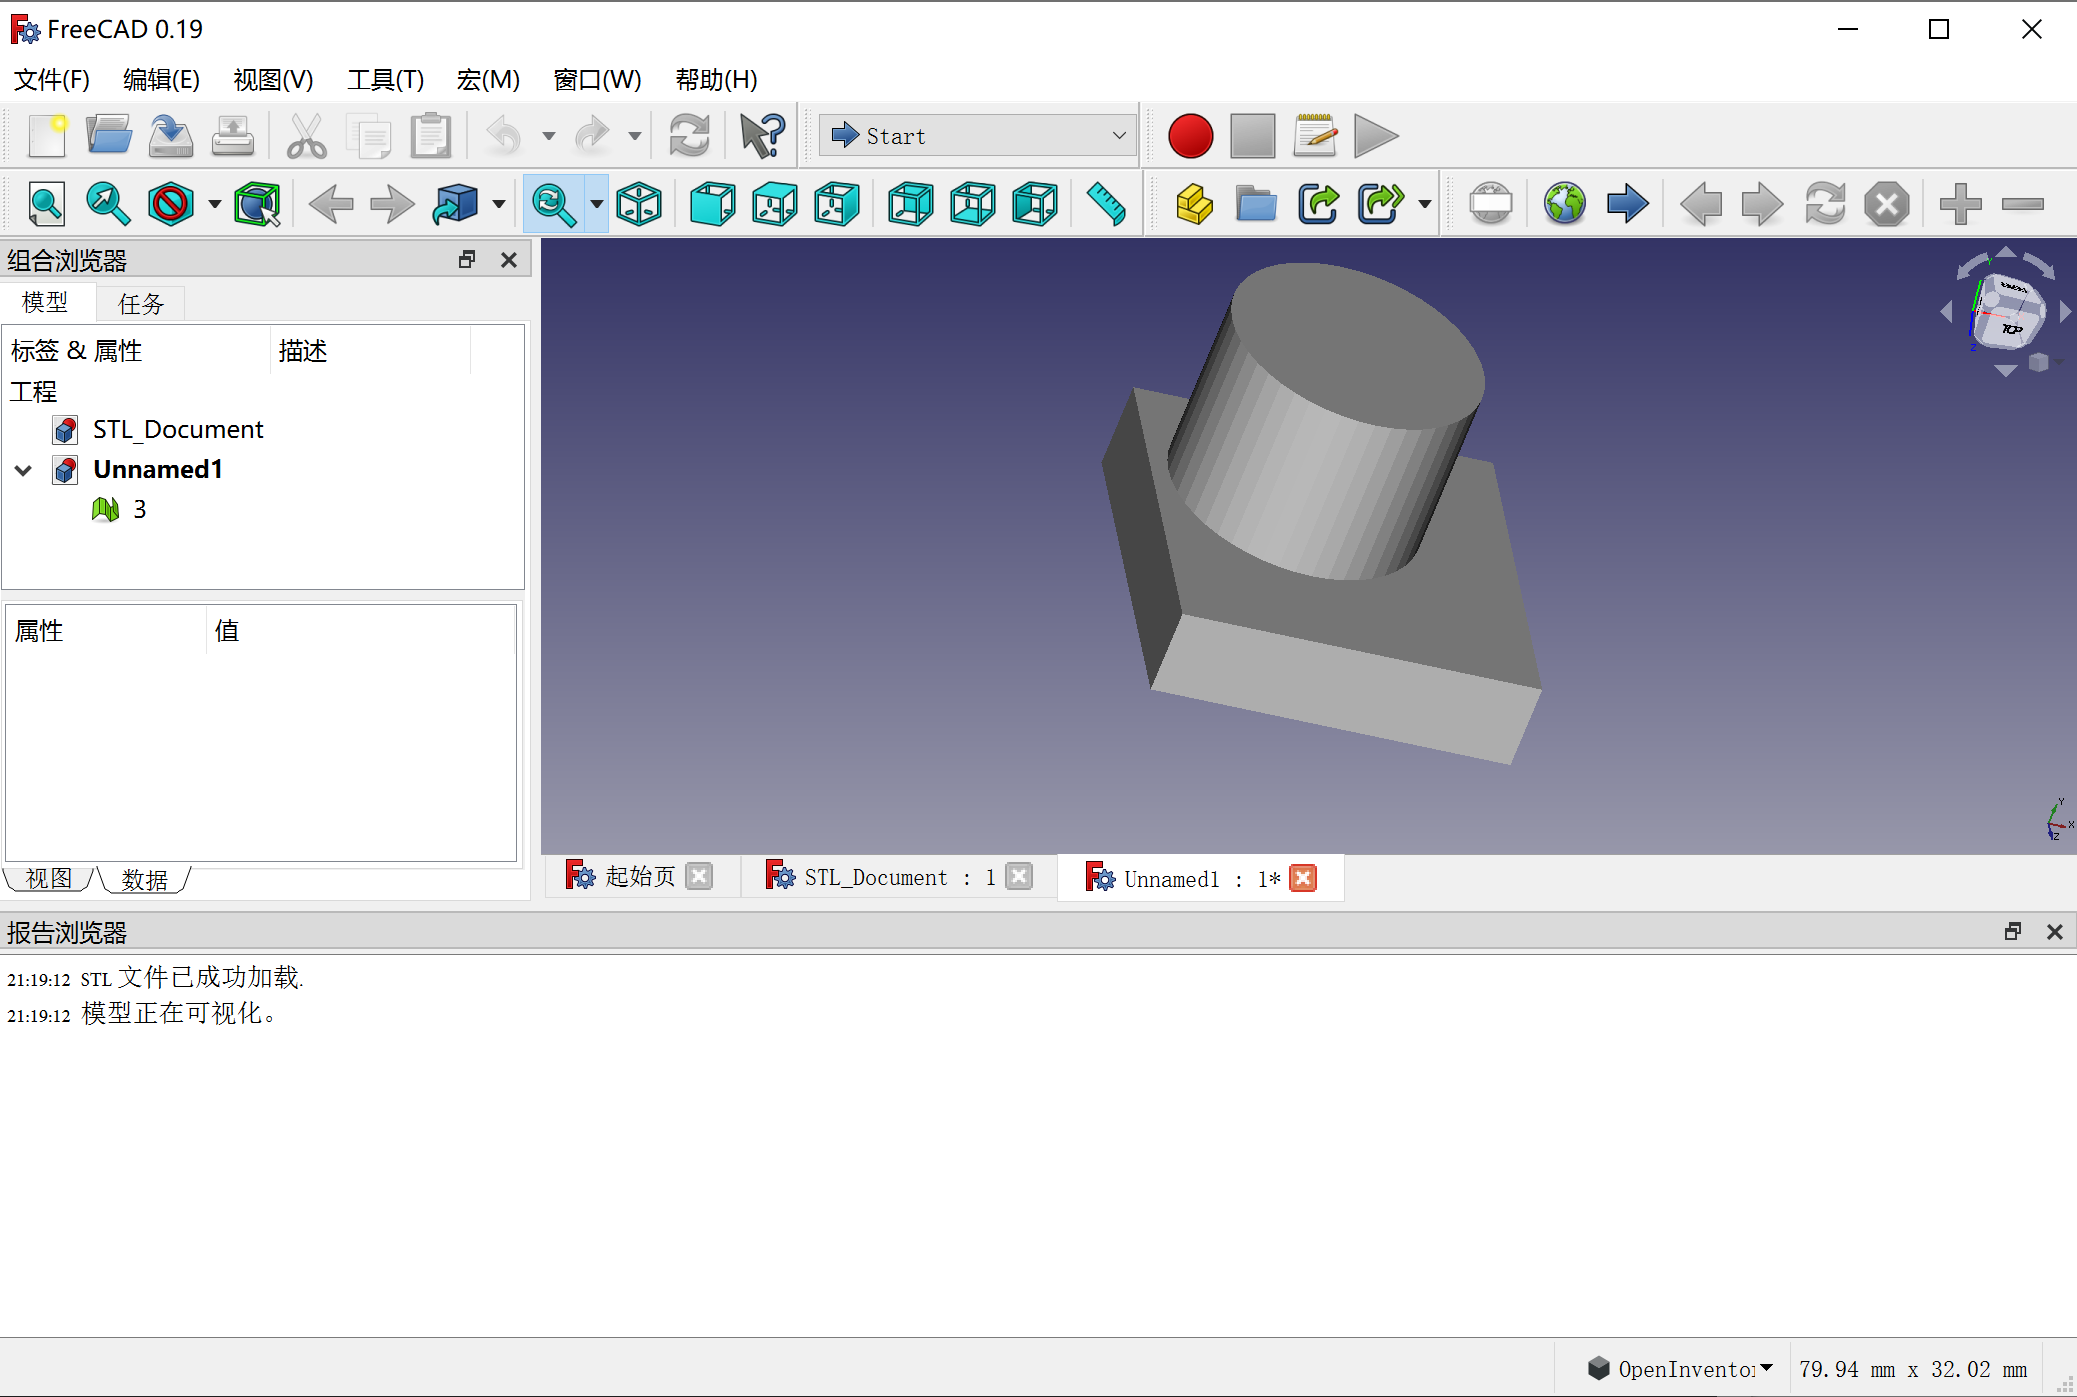
Task: Record a new macro
Action: pyautogui.click(x=1190, y=136)
